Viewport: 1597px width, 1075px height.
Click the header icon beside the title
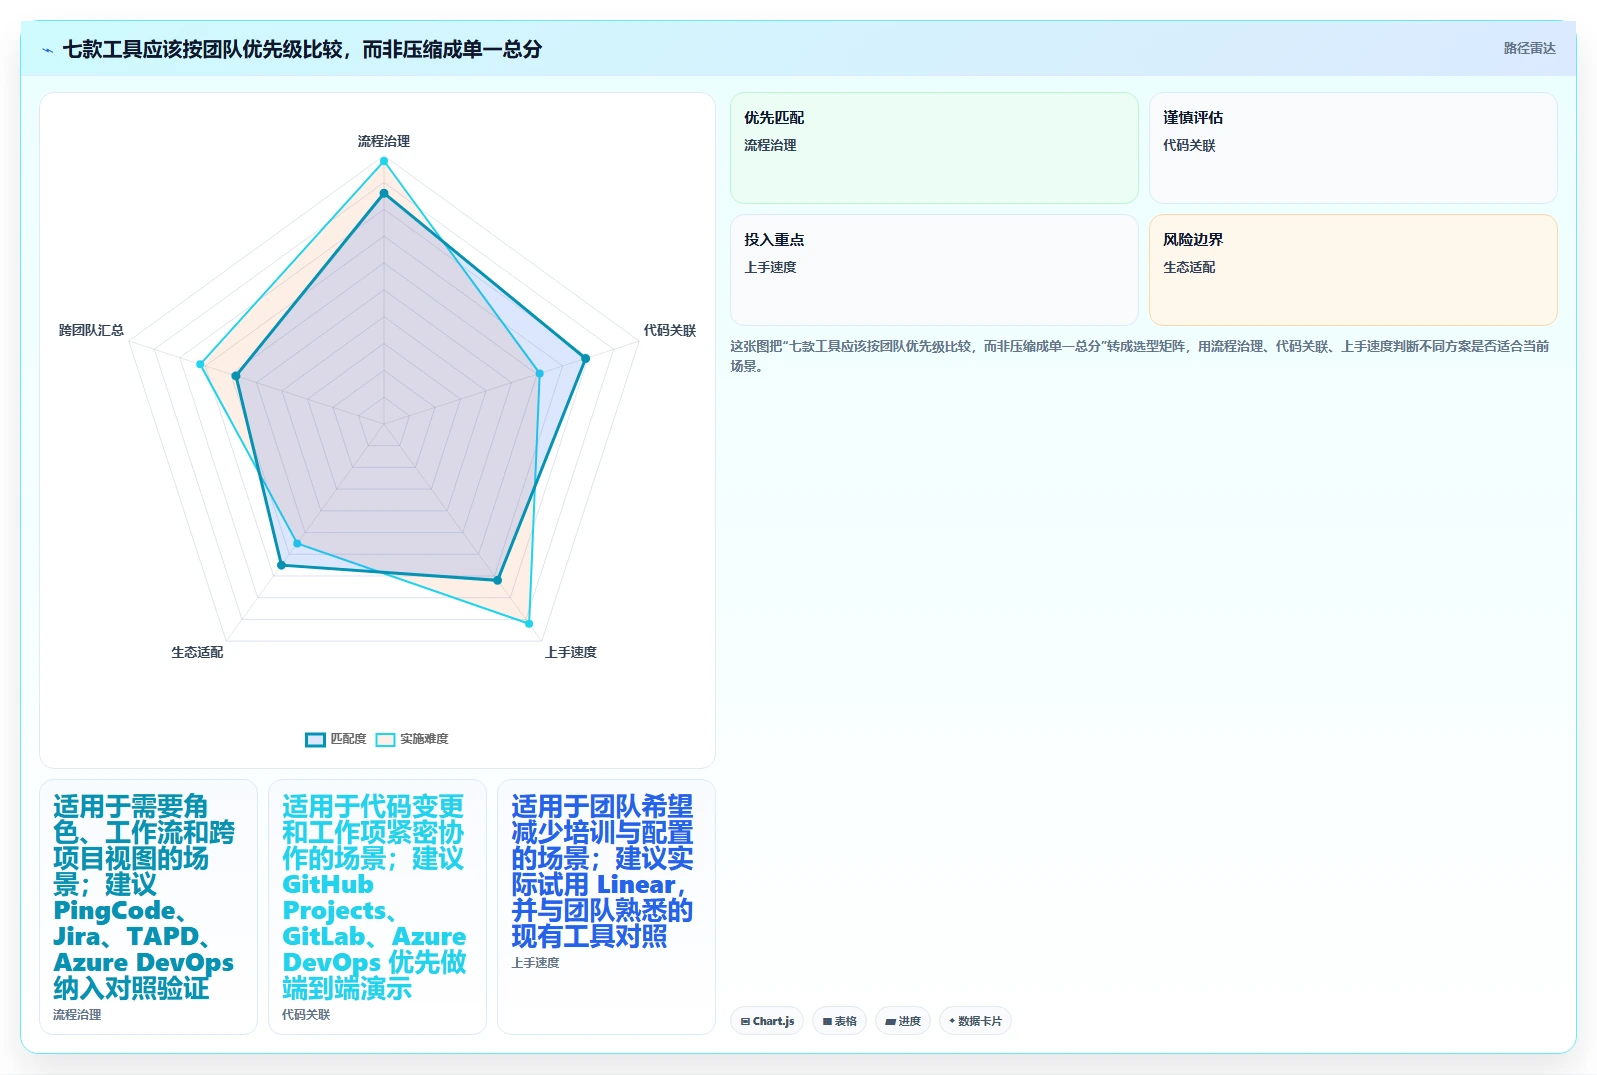[47, 50]
